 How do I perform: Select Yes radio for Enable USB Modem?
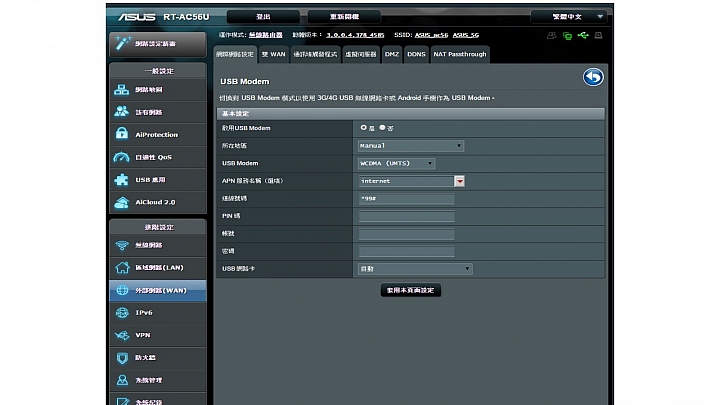point(364,128)
